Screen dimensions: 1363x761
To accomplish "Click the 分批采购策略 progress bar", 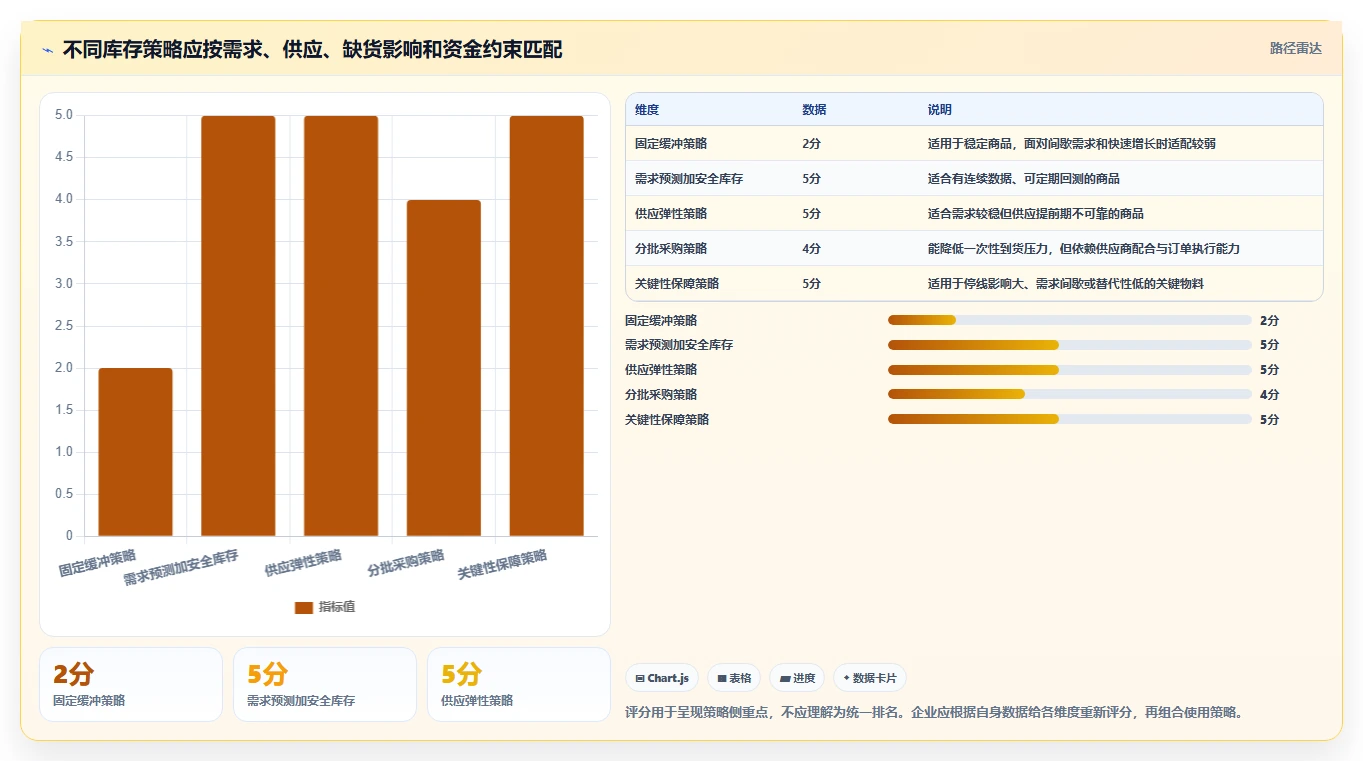I will click(x=1070, y=395).
